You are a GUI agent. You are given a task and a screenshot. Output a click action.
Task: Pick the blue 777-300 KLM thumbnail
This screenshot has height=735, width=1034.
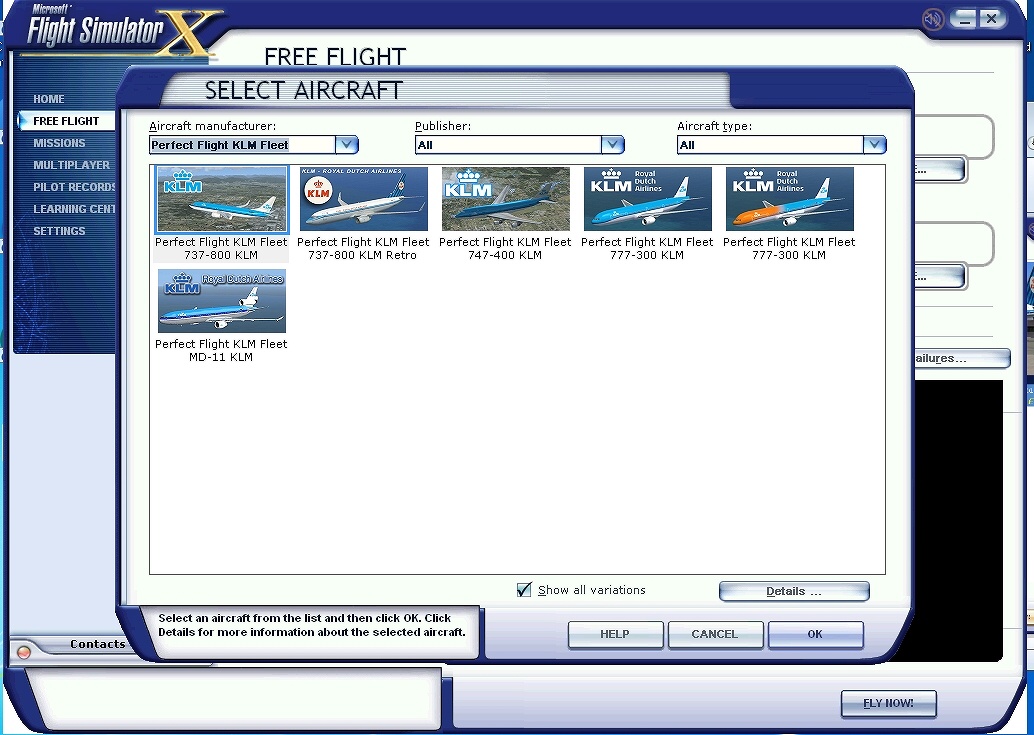(x=648, y=199)
